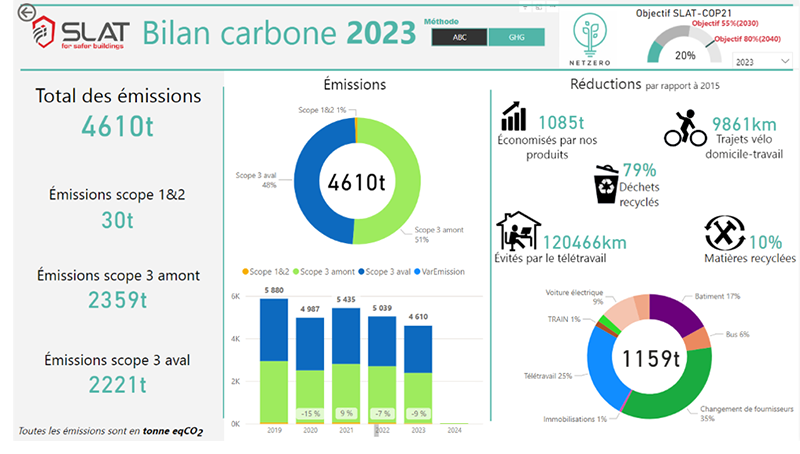800x454 pixels.
Task: Click the bar chart savings icon
Action: [x=515, y=116]
